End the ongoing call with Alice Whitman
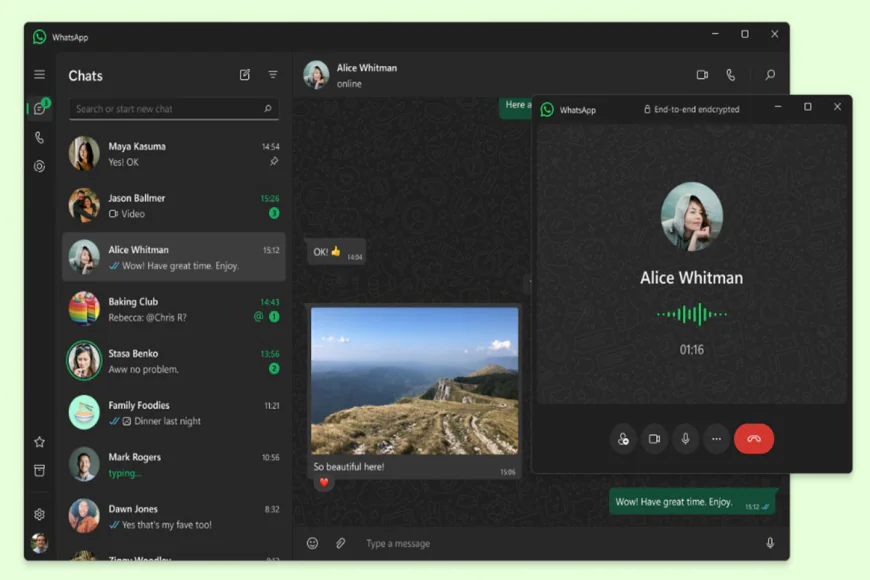 pyautogui.click(x=754, y=438)
